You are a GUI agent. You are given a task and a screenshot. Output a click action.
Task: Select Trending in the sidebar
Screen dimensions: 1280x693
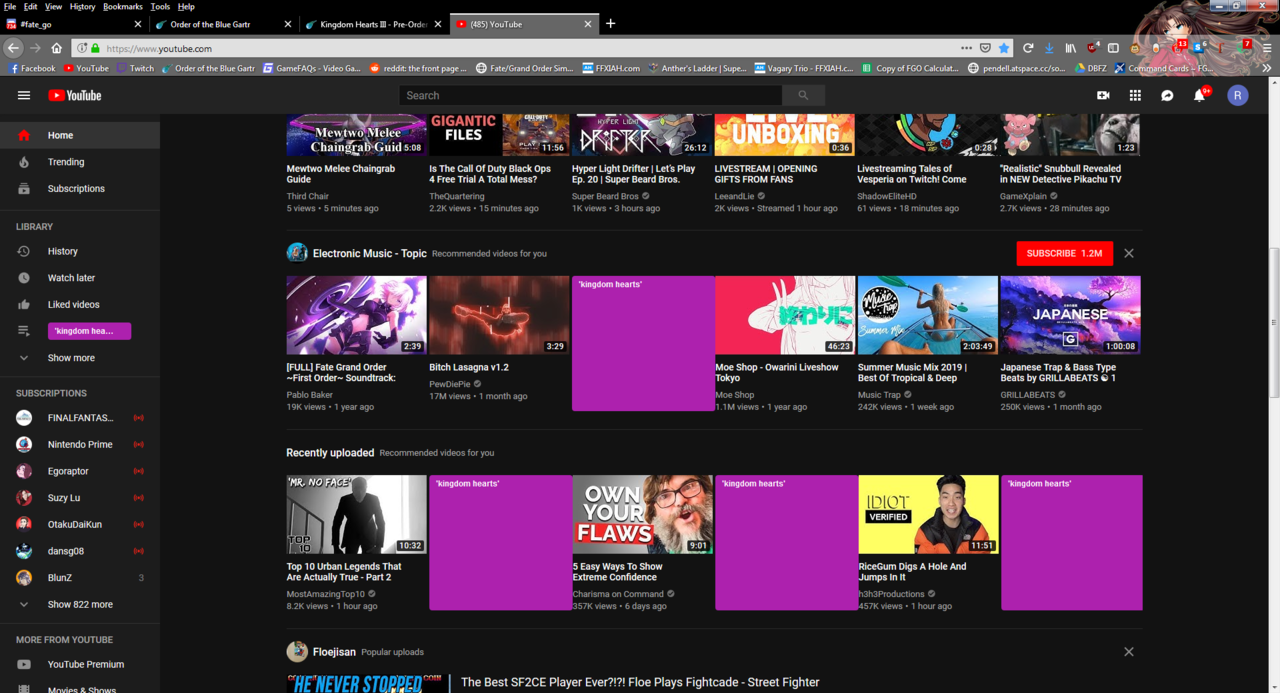(x=80, y=162)
